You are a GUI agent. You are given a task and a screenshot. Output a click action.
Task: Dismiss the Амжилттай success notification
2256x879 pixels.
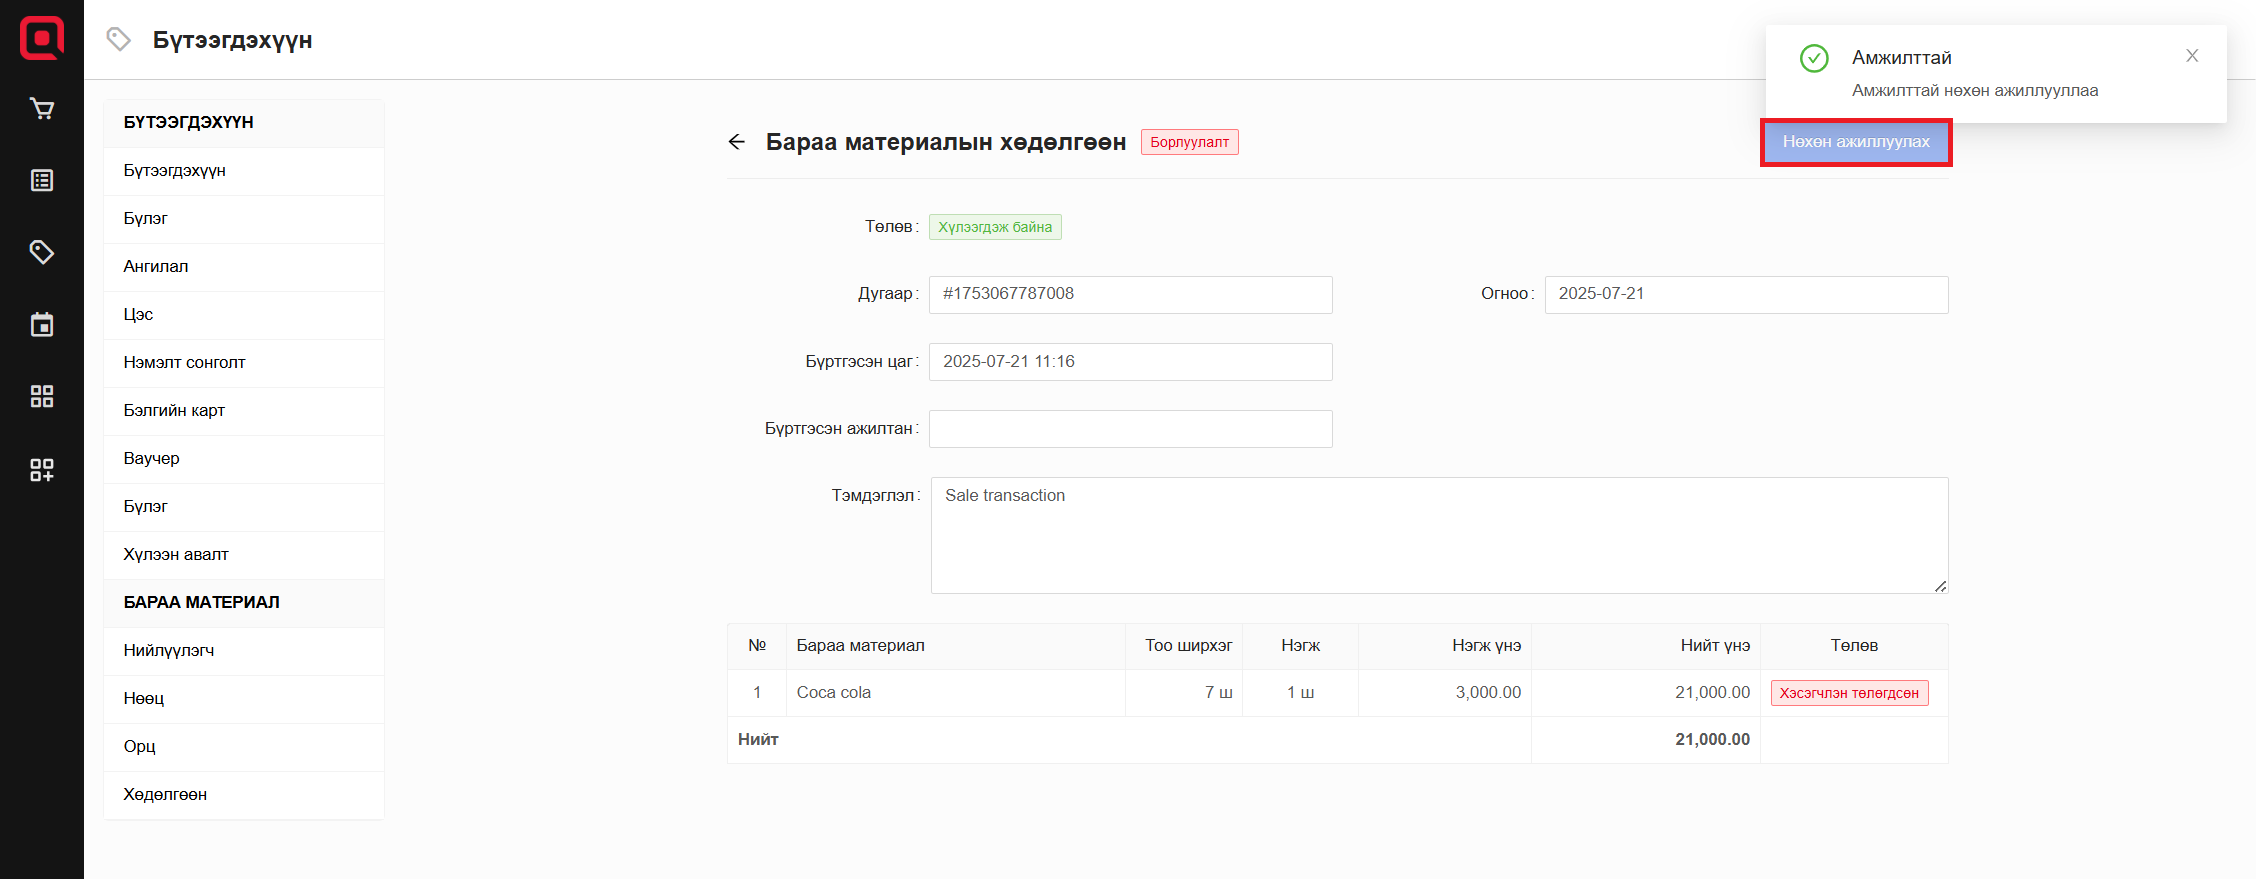(2191, 56)
